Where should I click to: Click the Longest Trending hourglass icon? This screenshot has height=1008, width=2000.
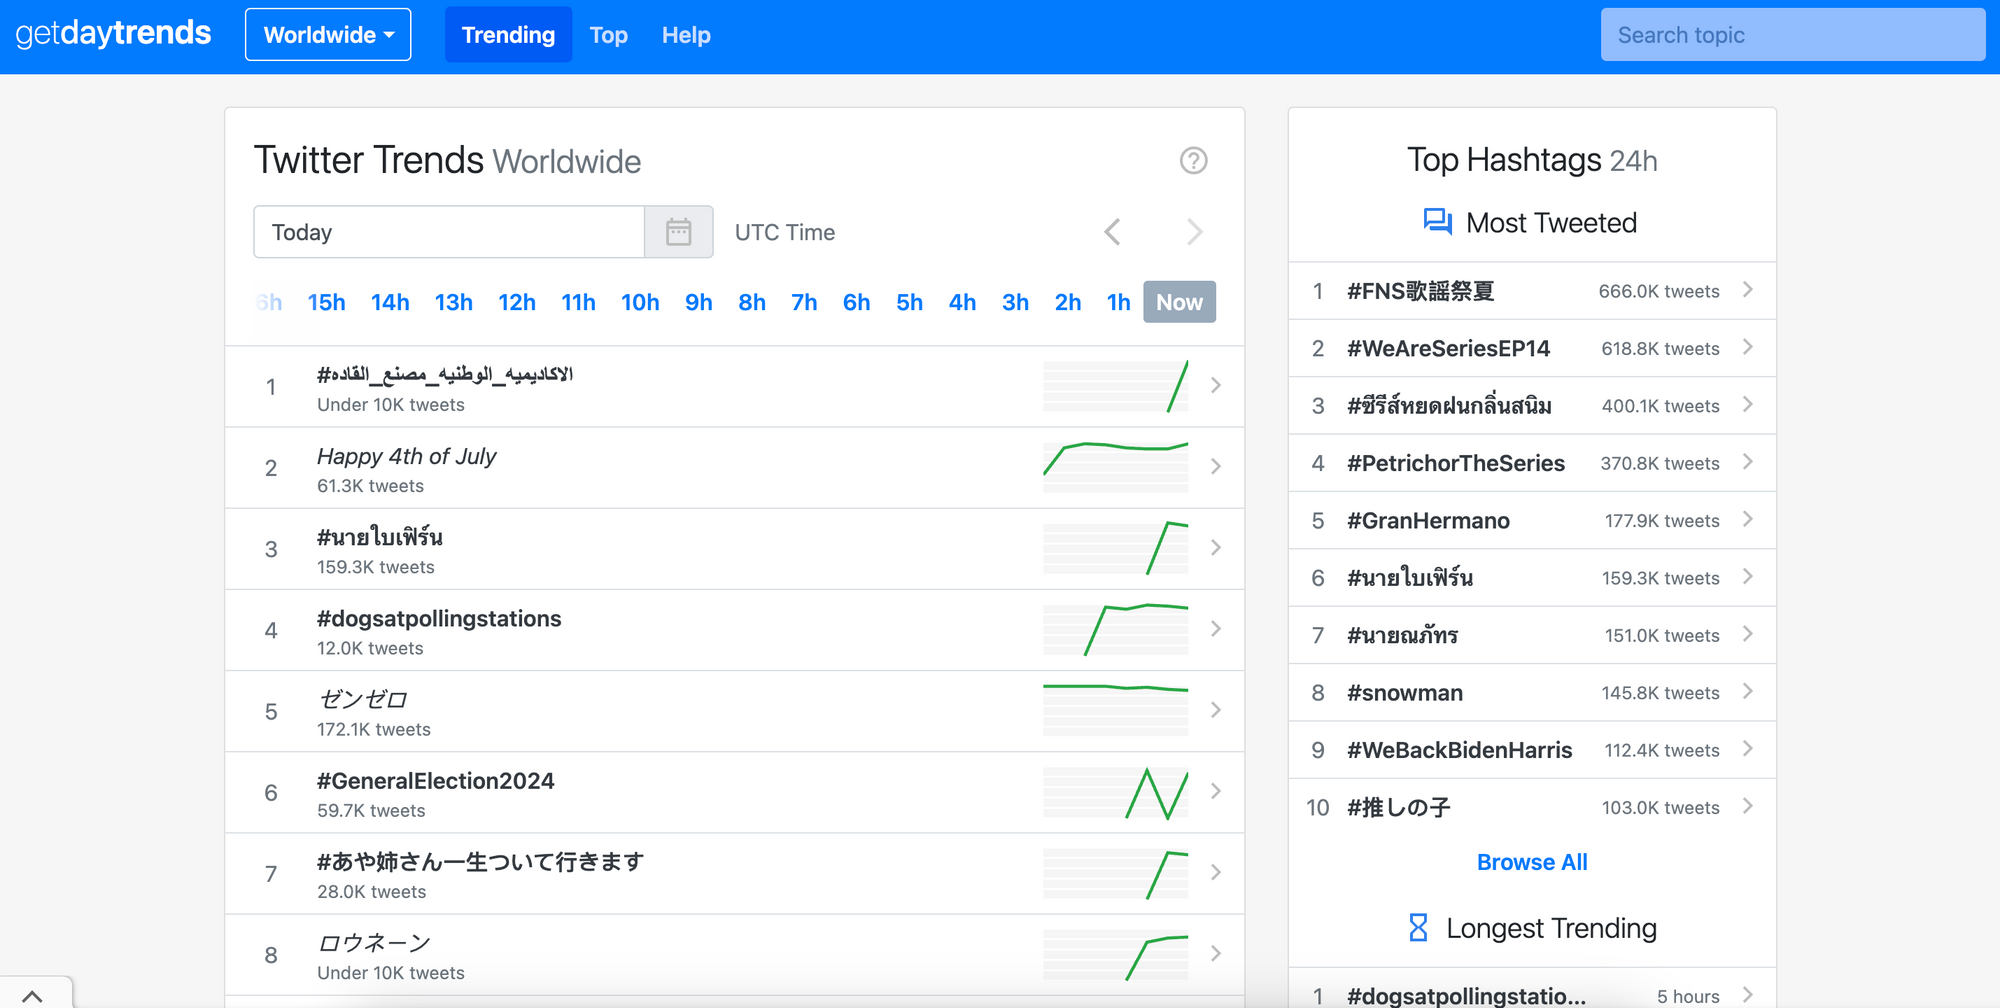click(x=1415, y=928)
